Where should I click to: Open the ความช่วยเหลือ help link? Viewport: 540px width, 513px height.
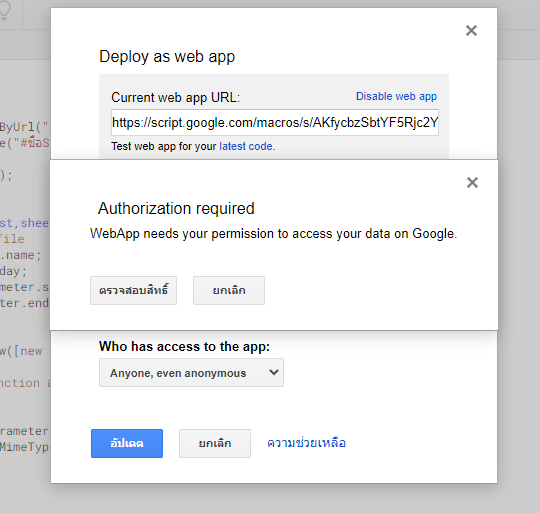pos(306,443)
